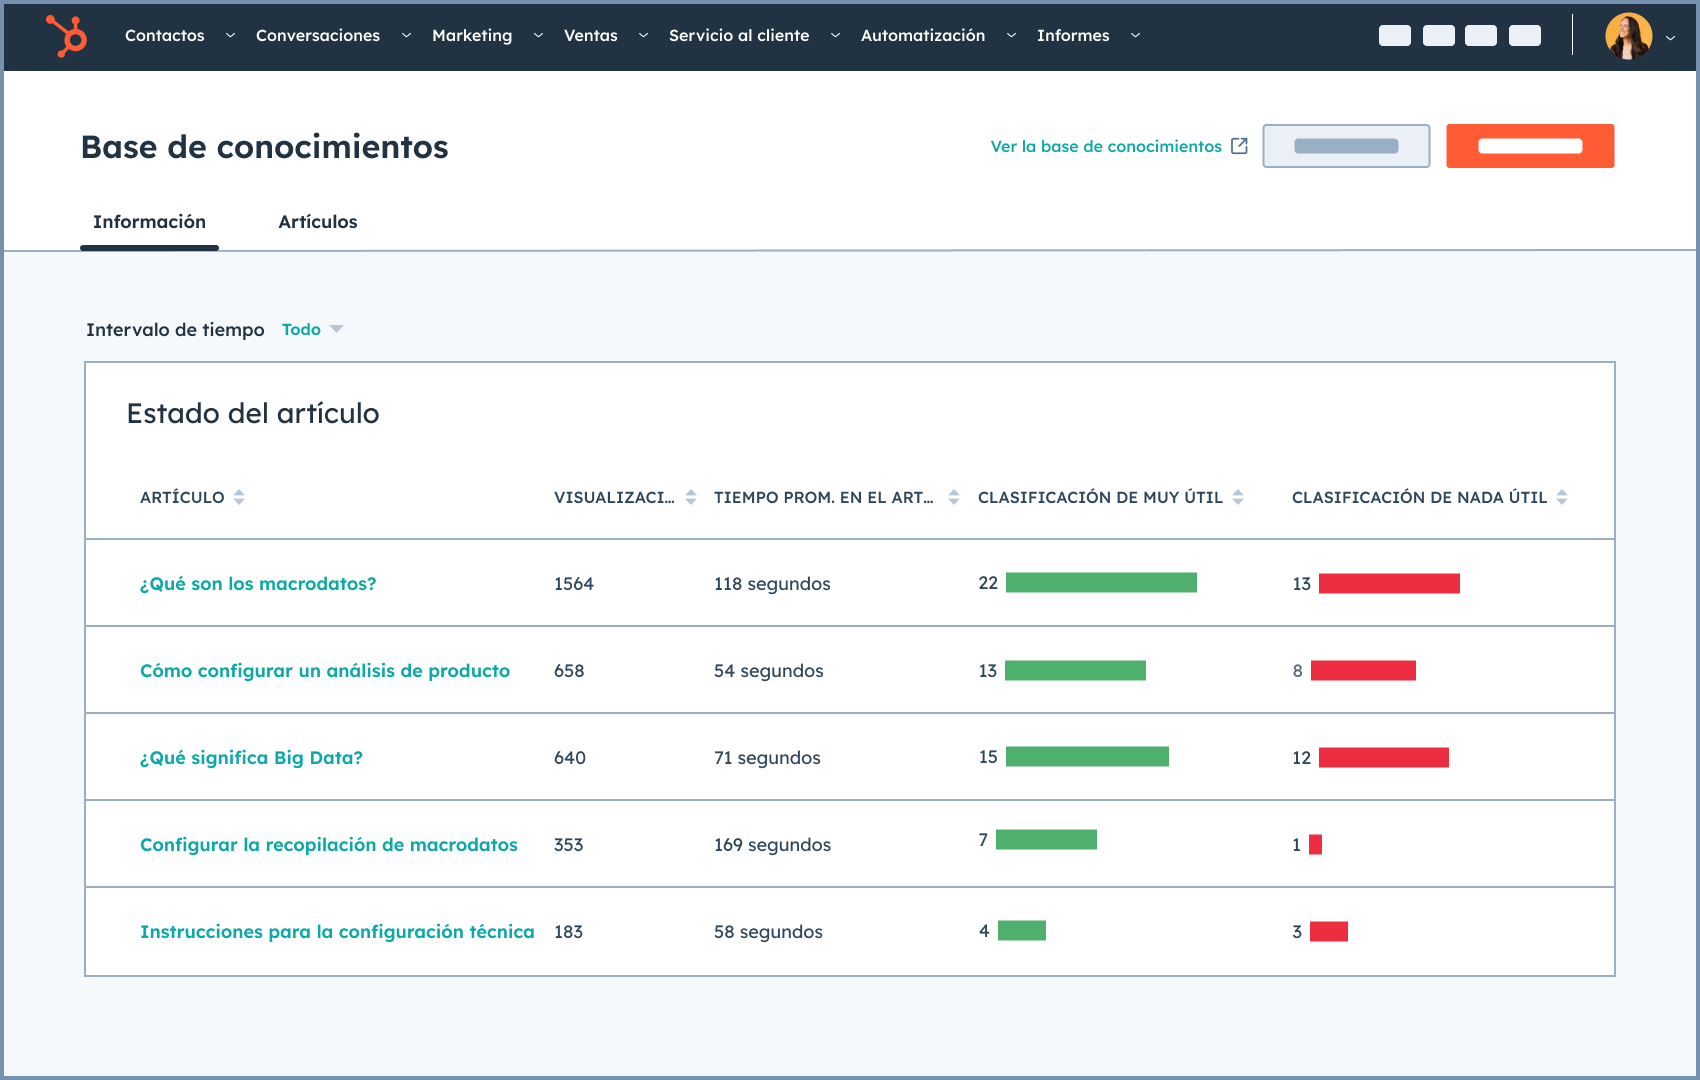
Task: Open the Servicio al cliente menu
Action: [739, 36]
